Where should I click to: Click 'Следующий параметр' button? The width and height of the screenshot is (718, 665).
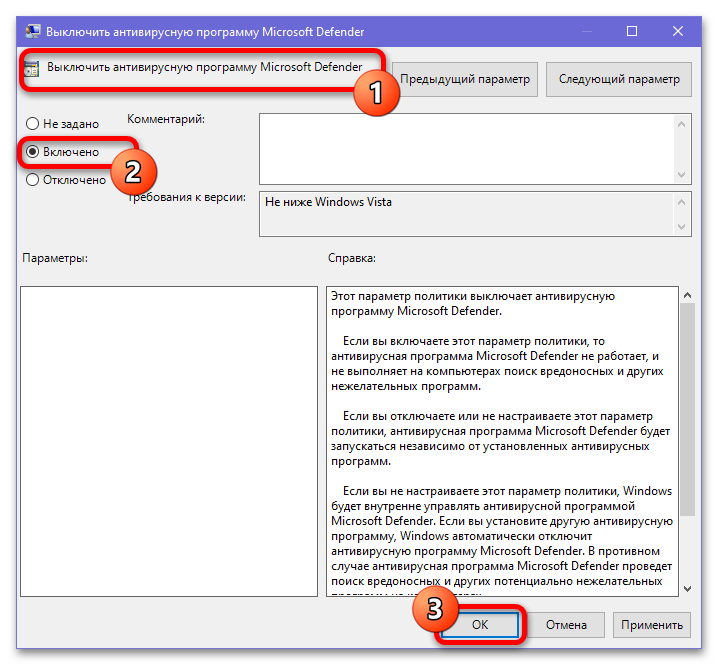click(619, 79)
